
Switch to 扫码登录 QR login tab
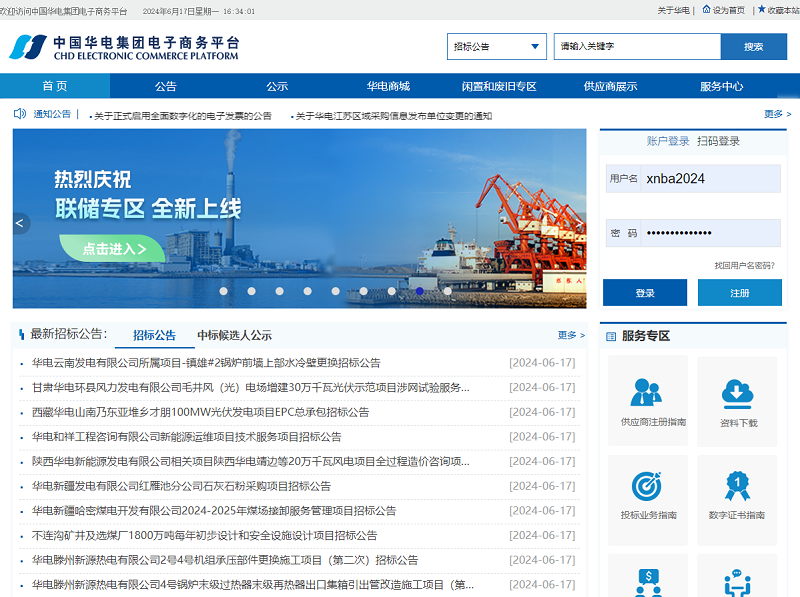pos(718,141)
